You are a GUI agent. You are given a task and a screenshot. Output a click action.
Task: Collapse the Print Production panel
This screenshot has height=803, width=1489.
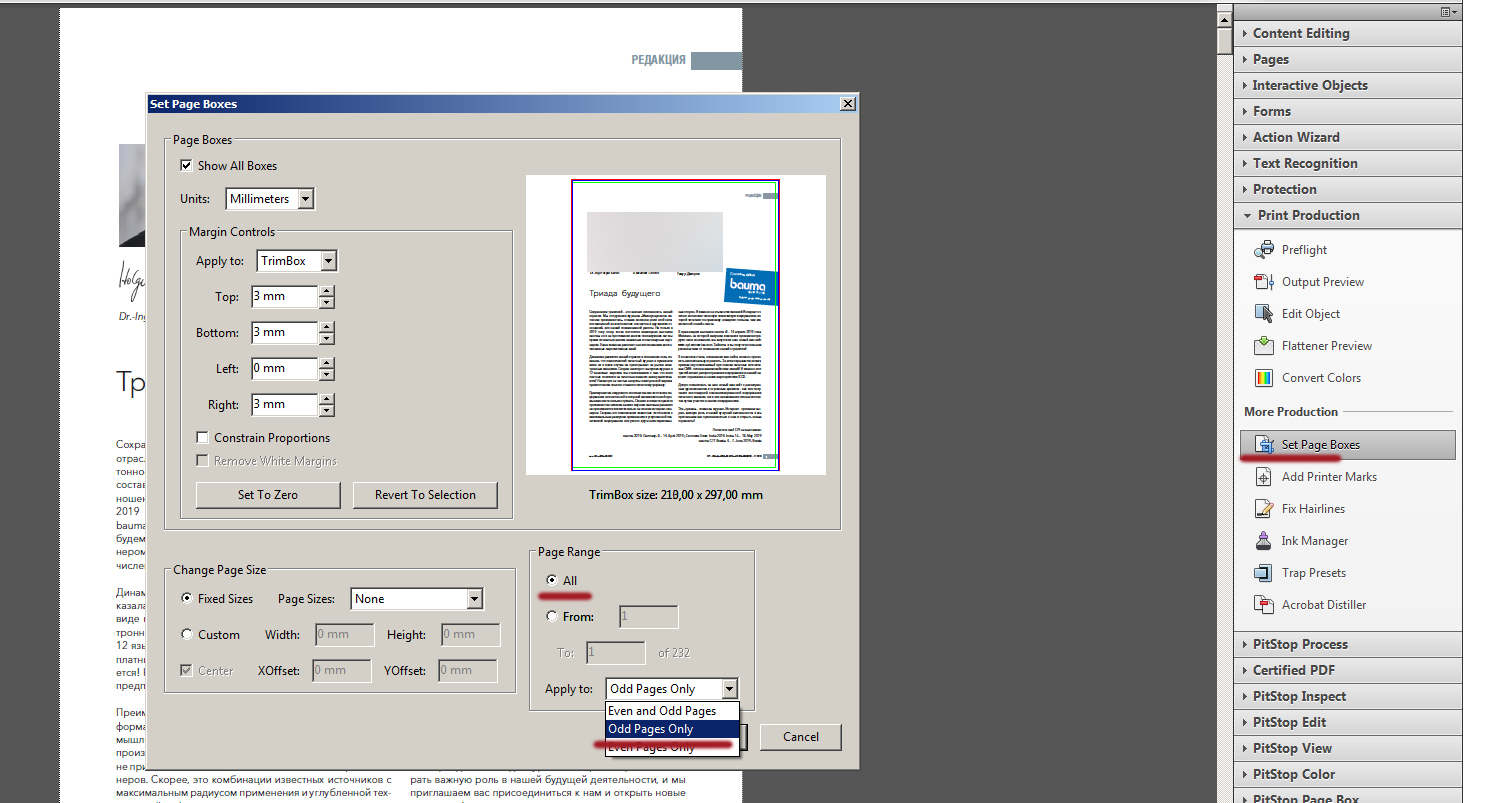[x=1347, y=215]
